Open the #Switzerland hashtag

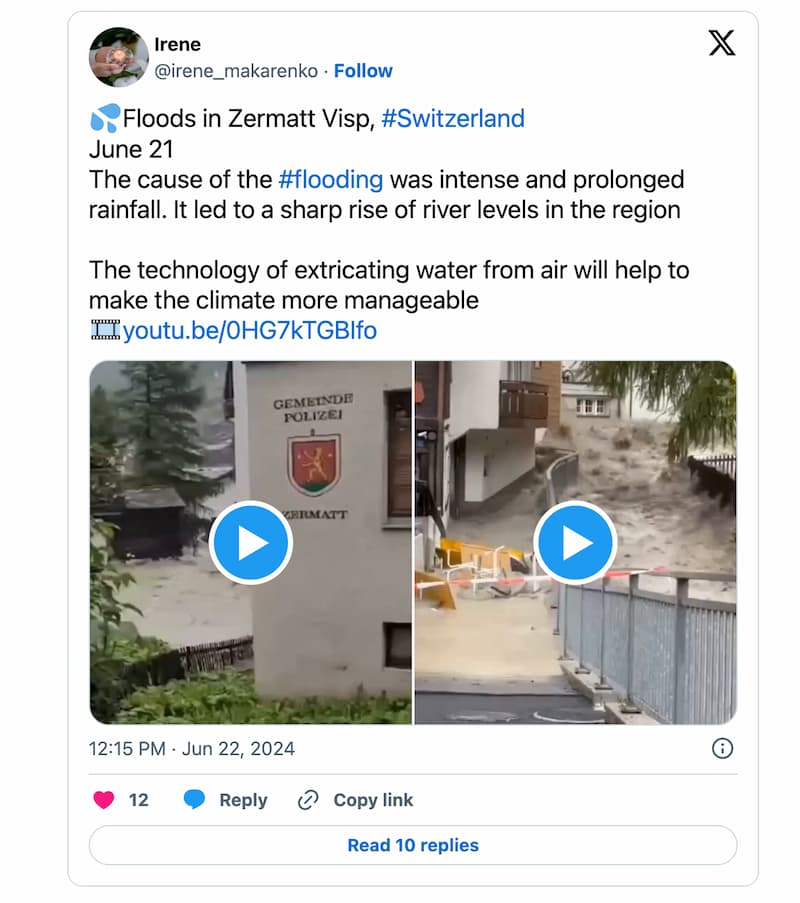pos(453,119)
